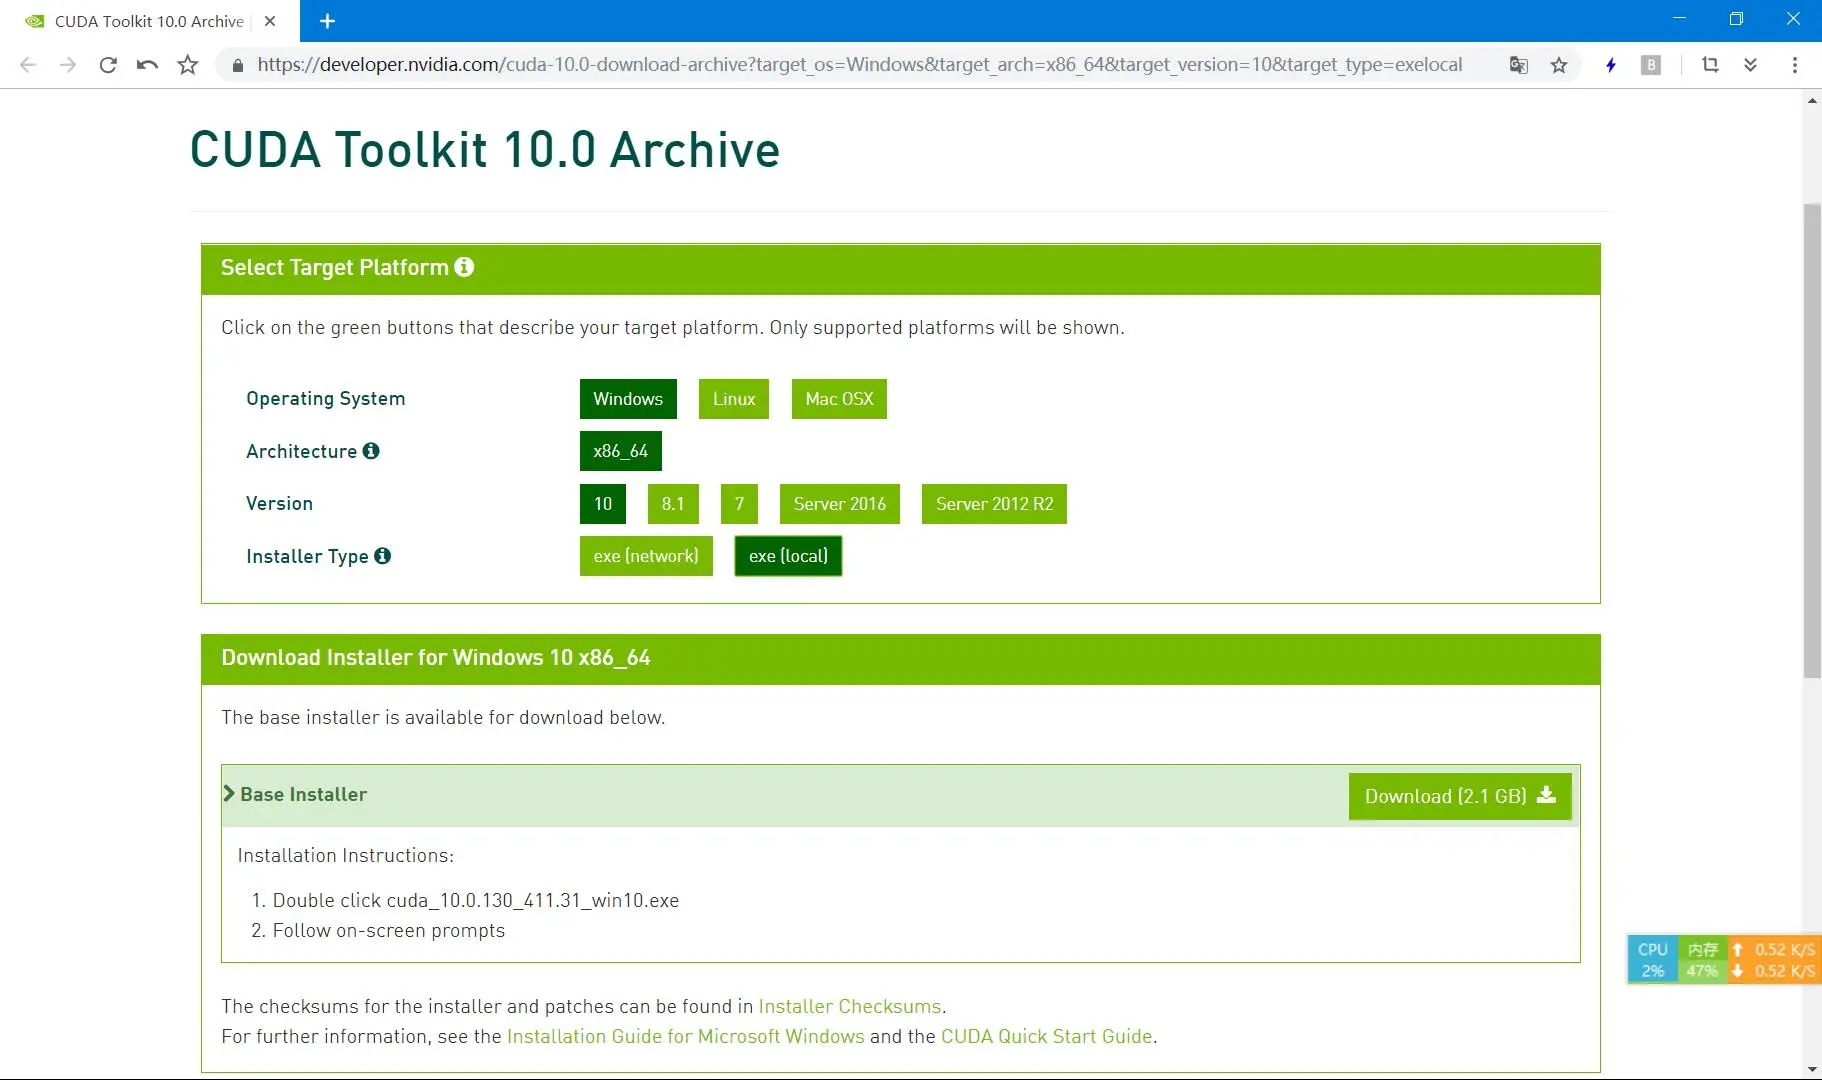Reload the page with refresh icon
This screenshot has width=1822, height=1080.
108,65
